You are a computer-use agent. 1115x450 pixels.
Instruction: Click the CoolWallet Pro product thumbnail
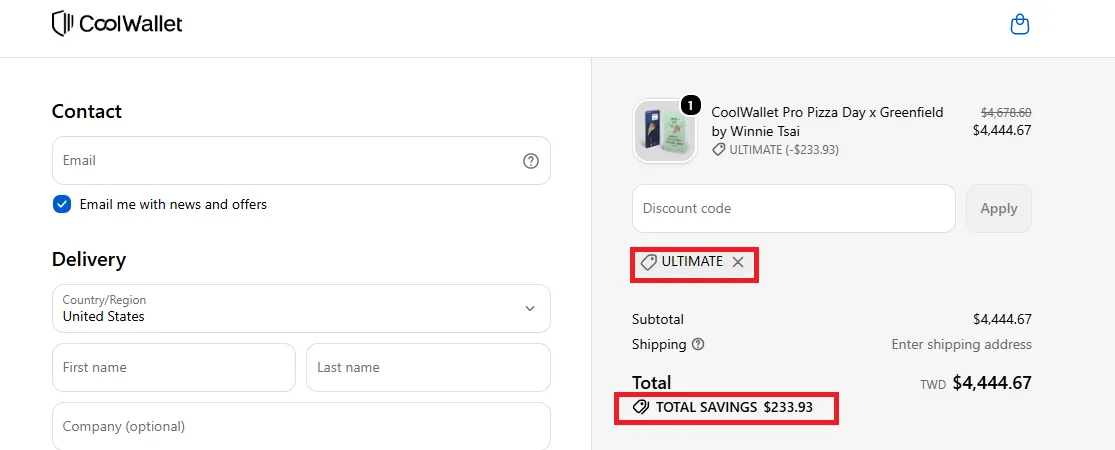[665, 132]
